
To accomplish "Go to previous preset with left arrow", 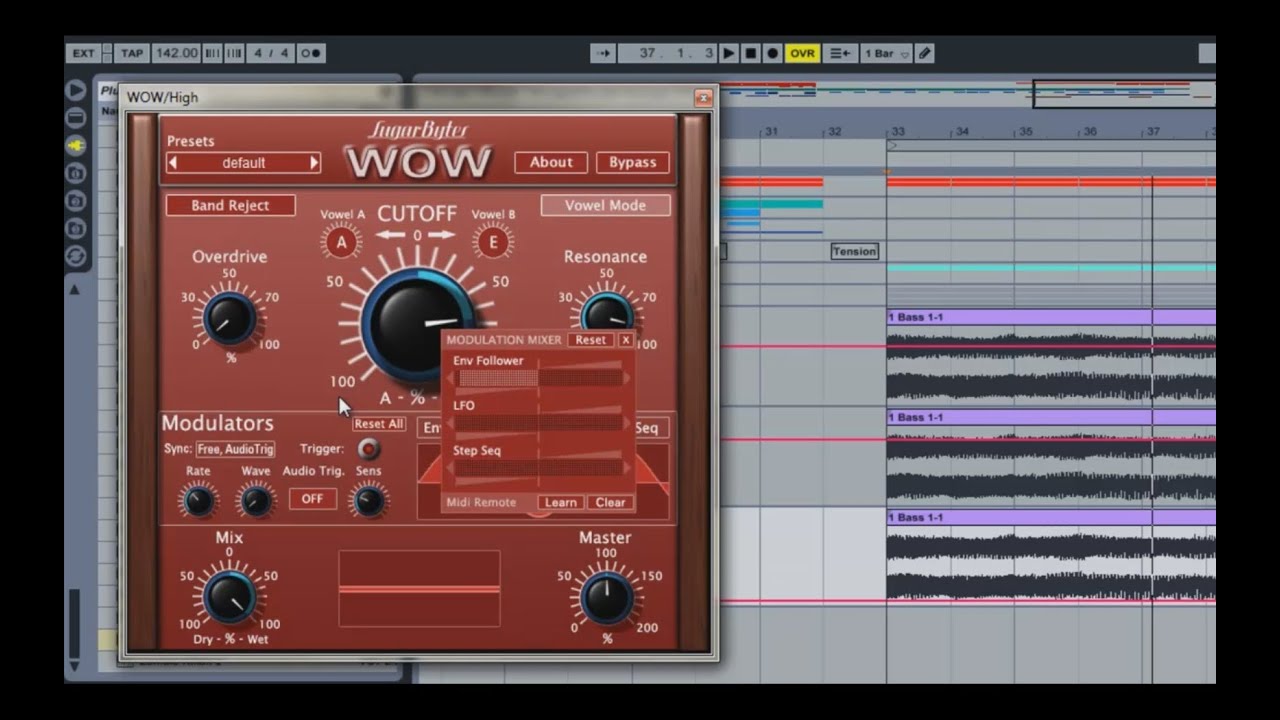I will 172,163.
